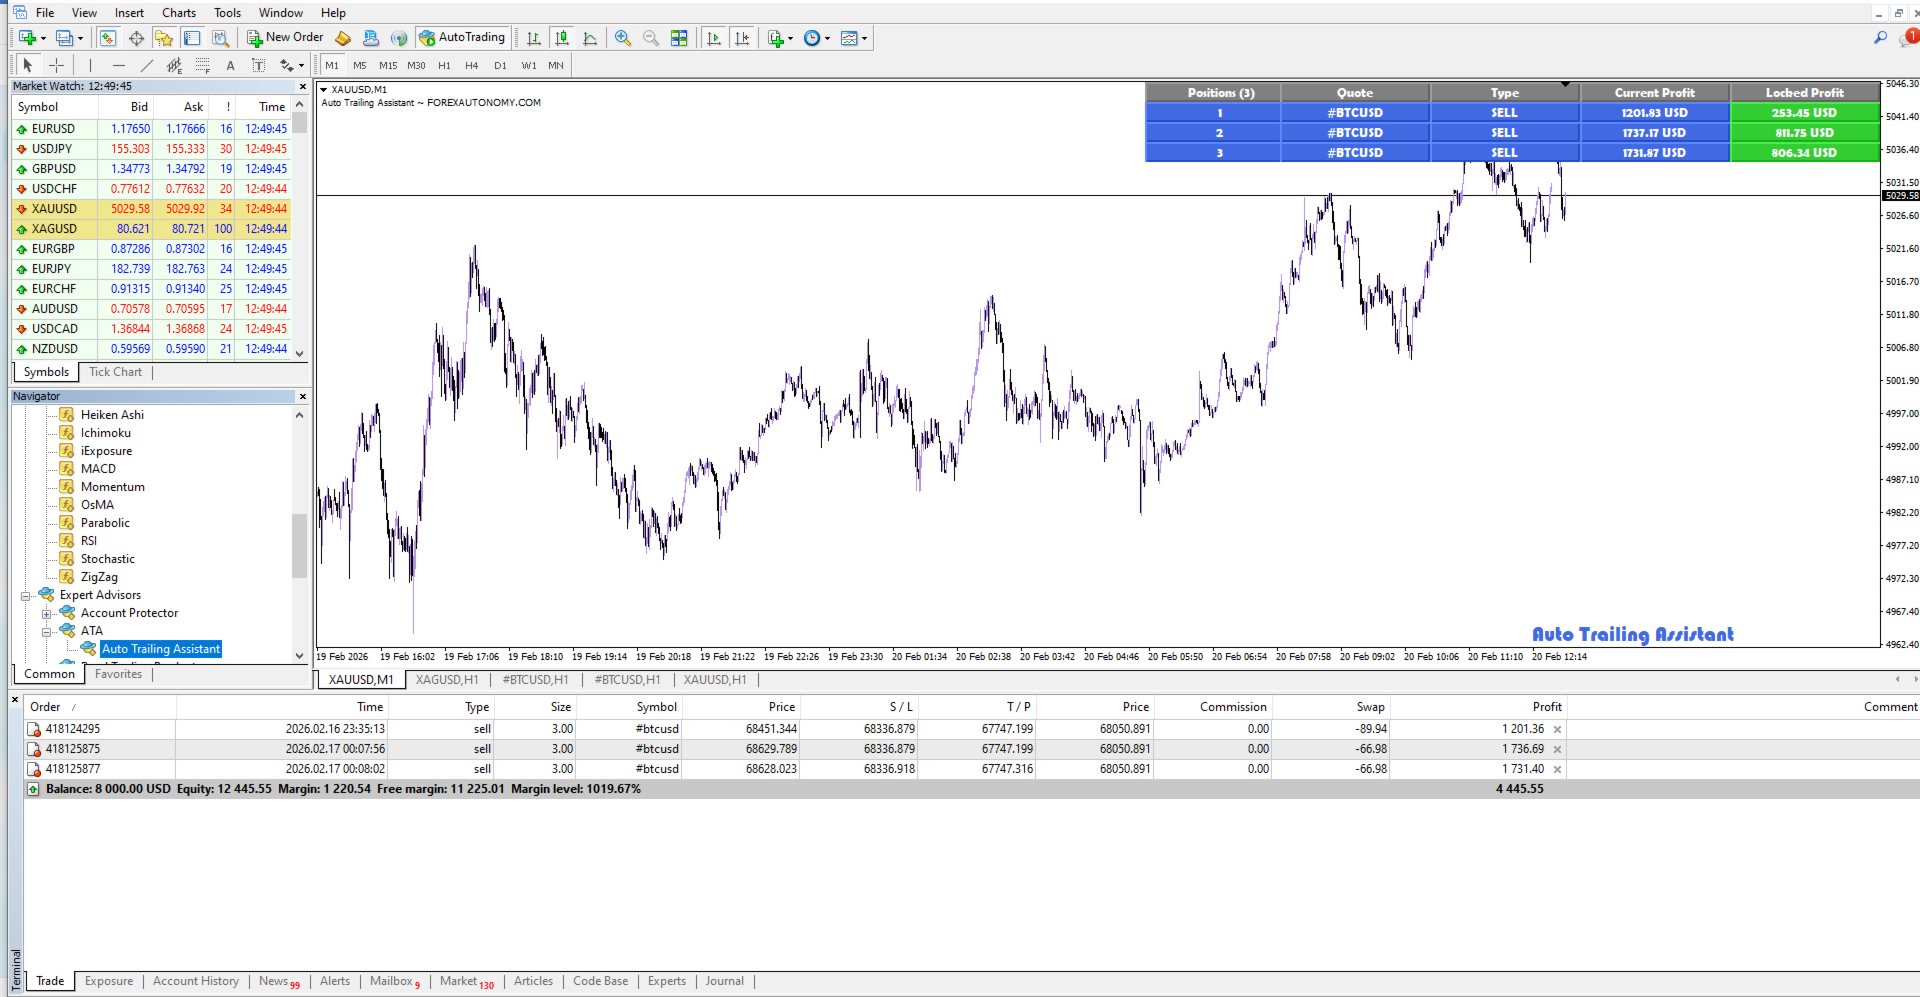The height and width of the screenshot is (997, 1920).
Task: Select the Fibonacci Retracement tool
Action: pos(203,65)
